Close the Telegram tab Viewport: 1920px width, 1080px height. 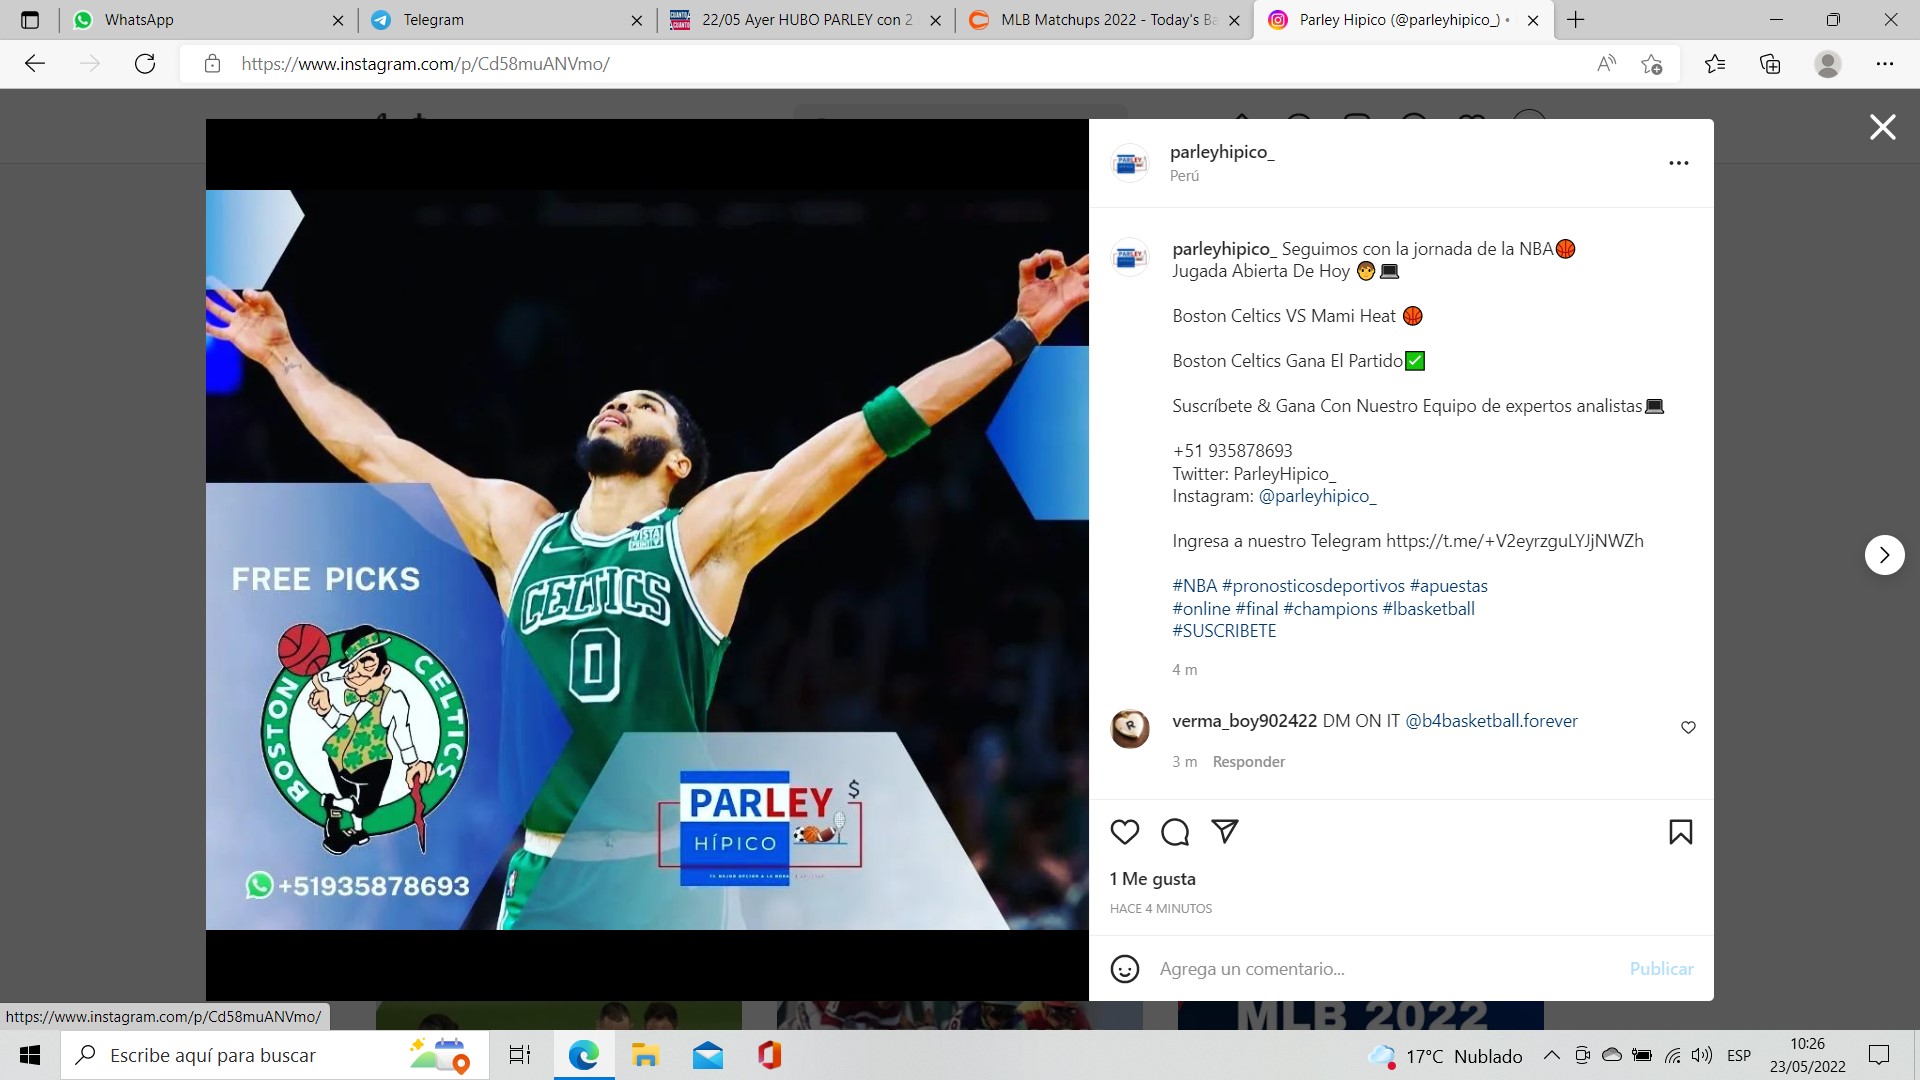(x=637, y=20)
